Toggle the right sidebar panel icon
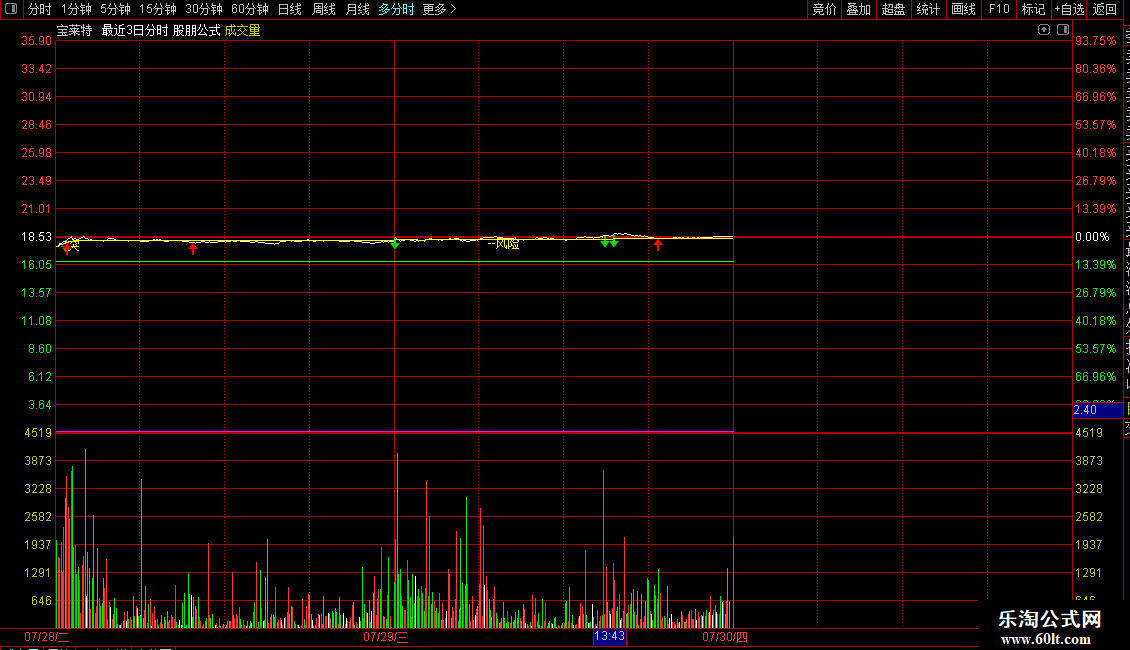This screenshot has width=1130, height=650. tap(1063, 30)
